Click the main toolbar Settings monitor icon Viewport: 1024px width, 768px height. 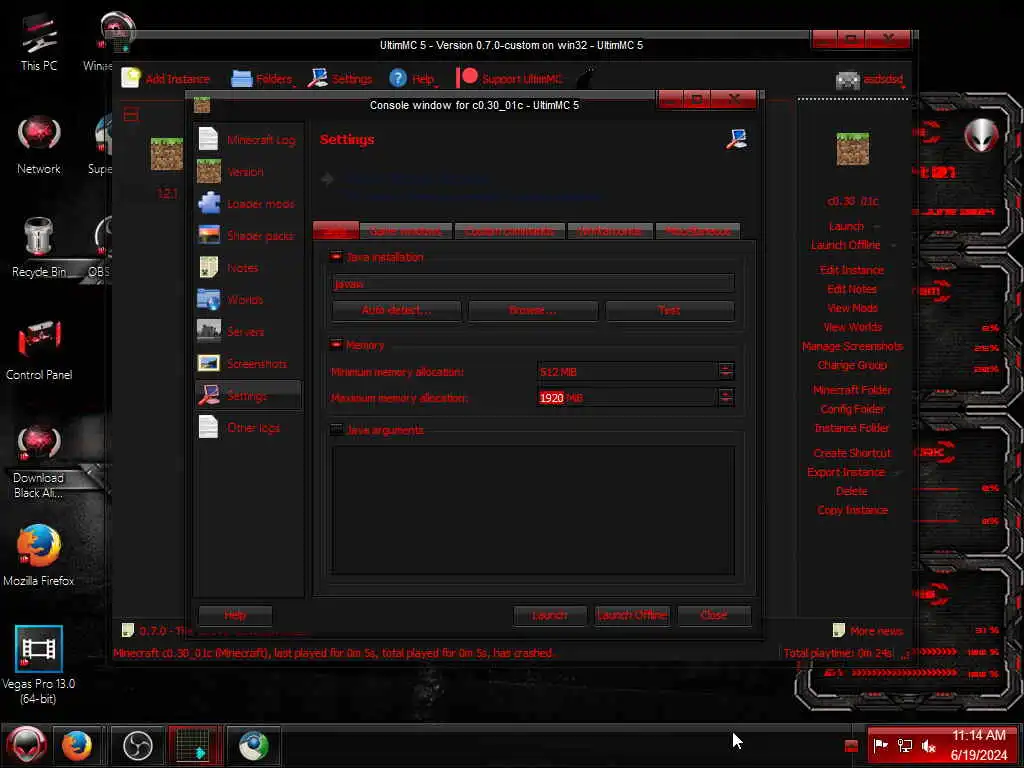coord(317,78)
